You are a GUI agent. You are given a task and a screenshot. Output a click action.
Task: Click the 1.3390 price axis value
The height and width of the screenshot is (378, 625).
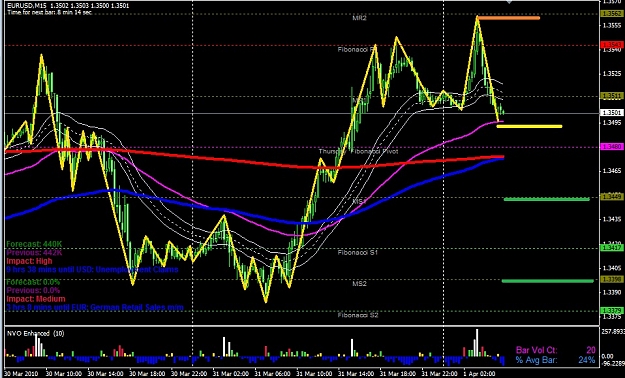pos(613,293)
